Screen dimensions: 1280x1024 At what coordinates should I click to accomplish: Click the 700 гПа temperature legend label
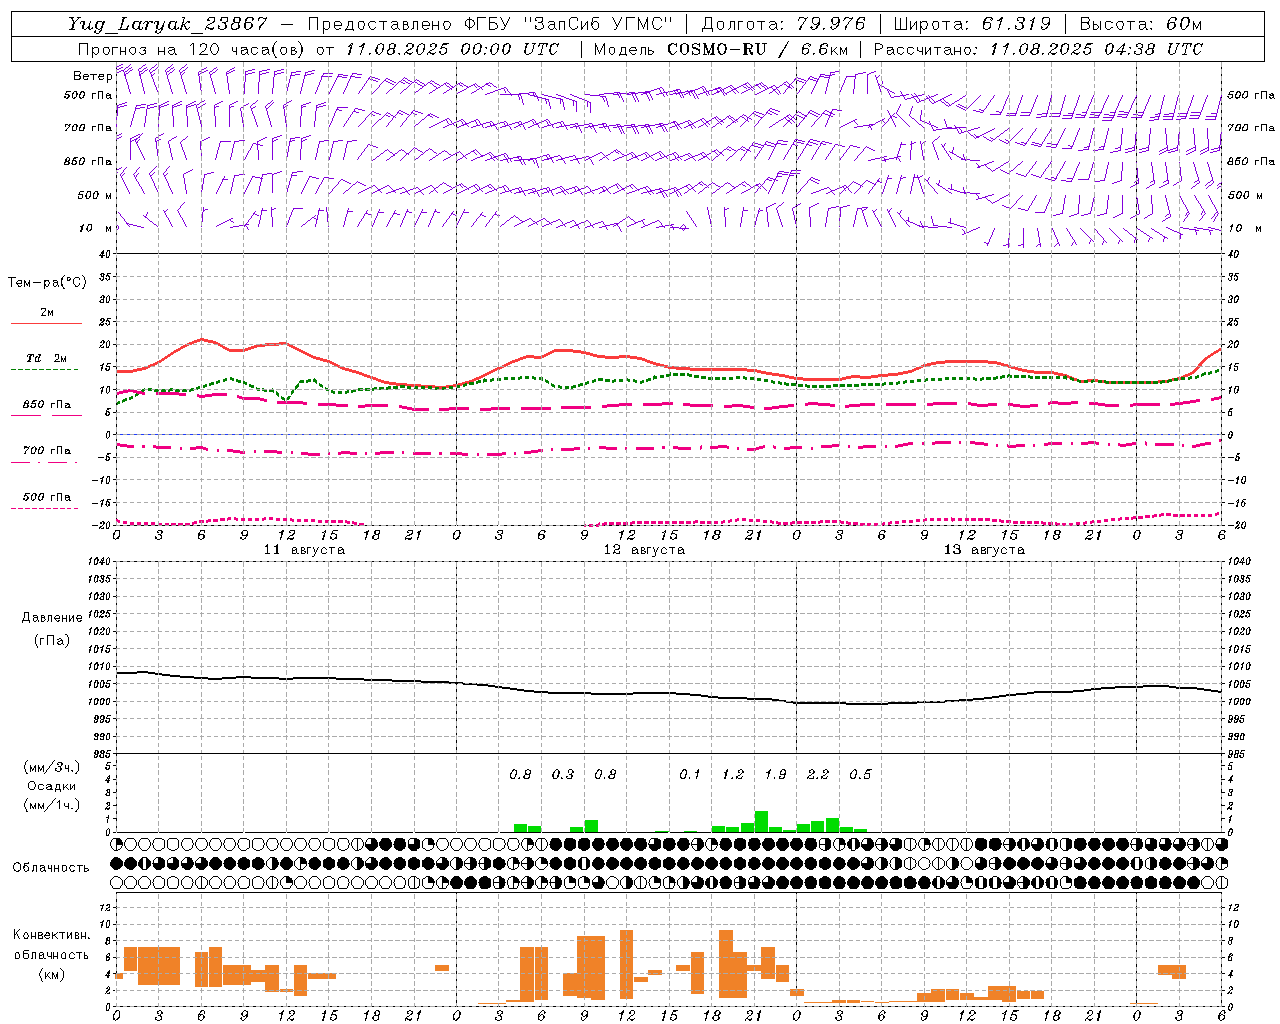click(47, 450)
